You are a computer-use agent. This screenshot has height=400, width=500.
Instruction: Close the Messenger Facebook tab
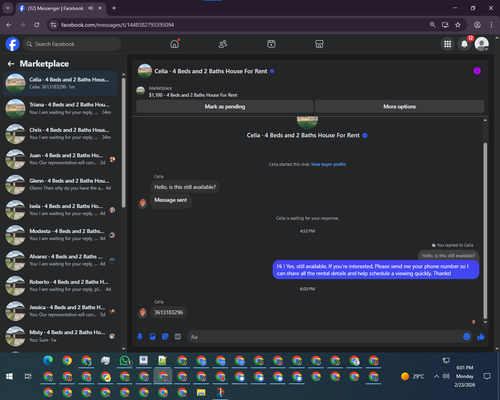point(100,8)
